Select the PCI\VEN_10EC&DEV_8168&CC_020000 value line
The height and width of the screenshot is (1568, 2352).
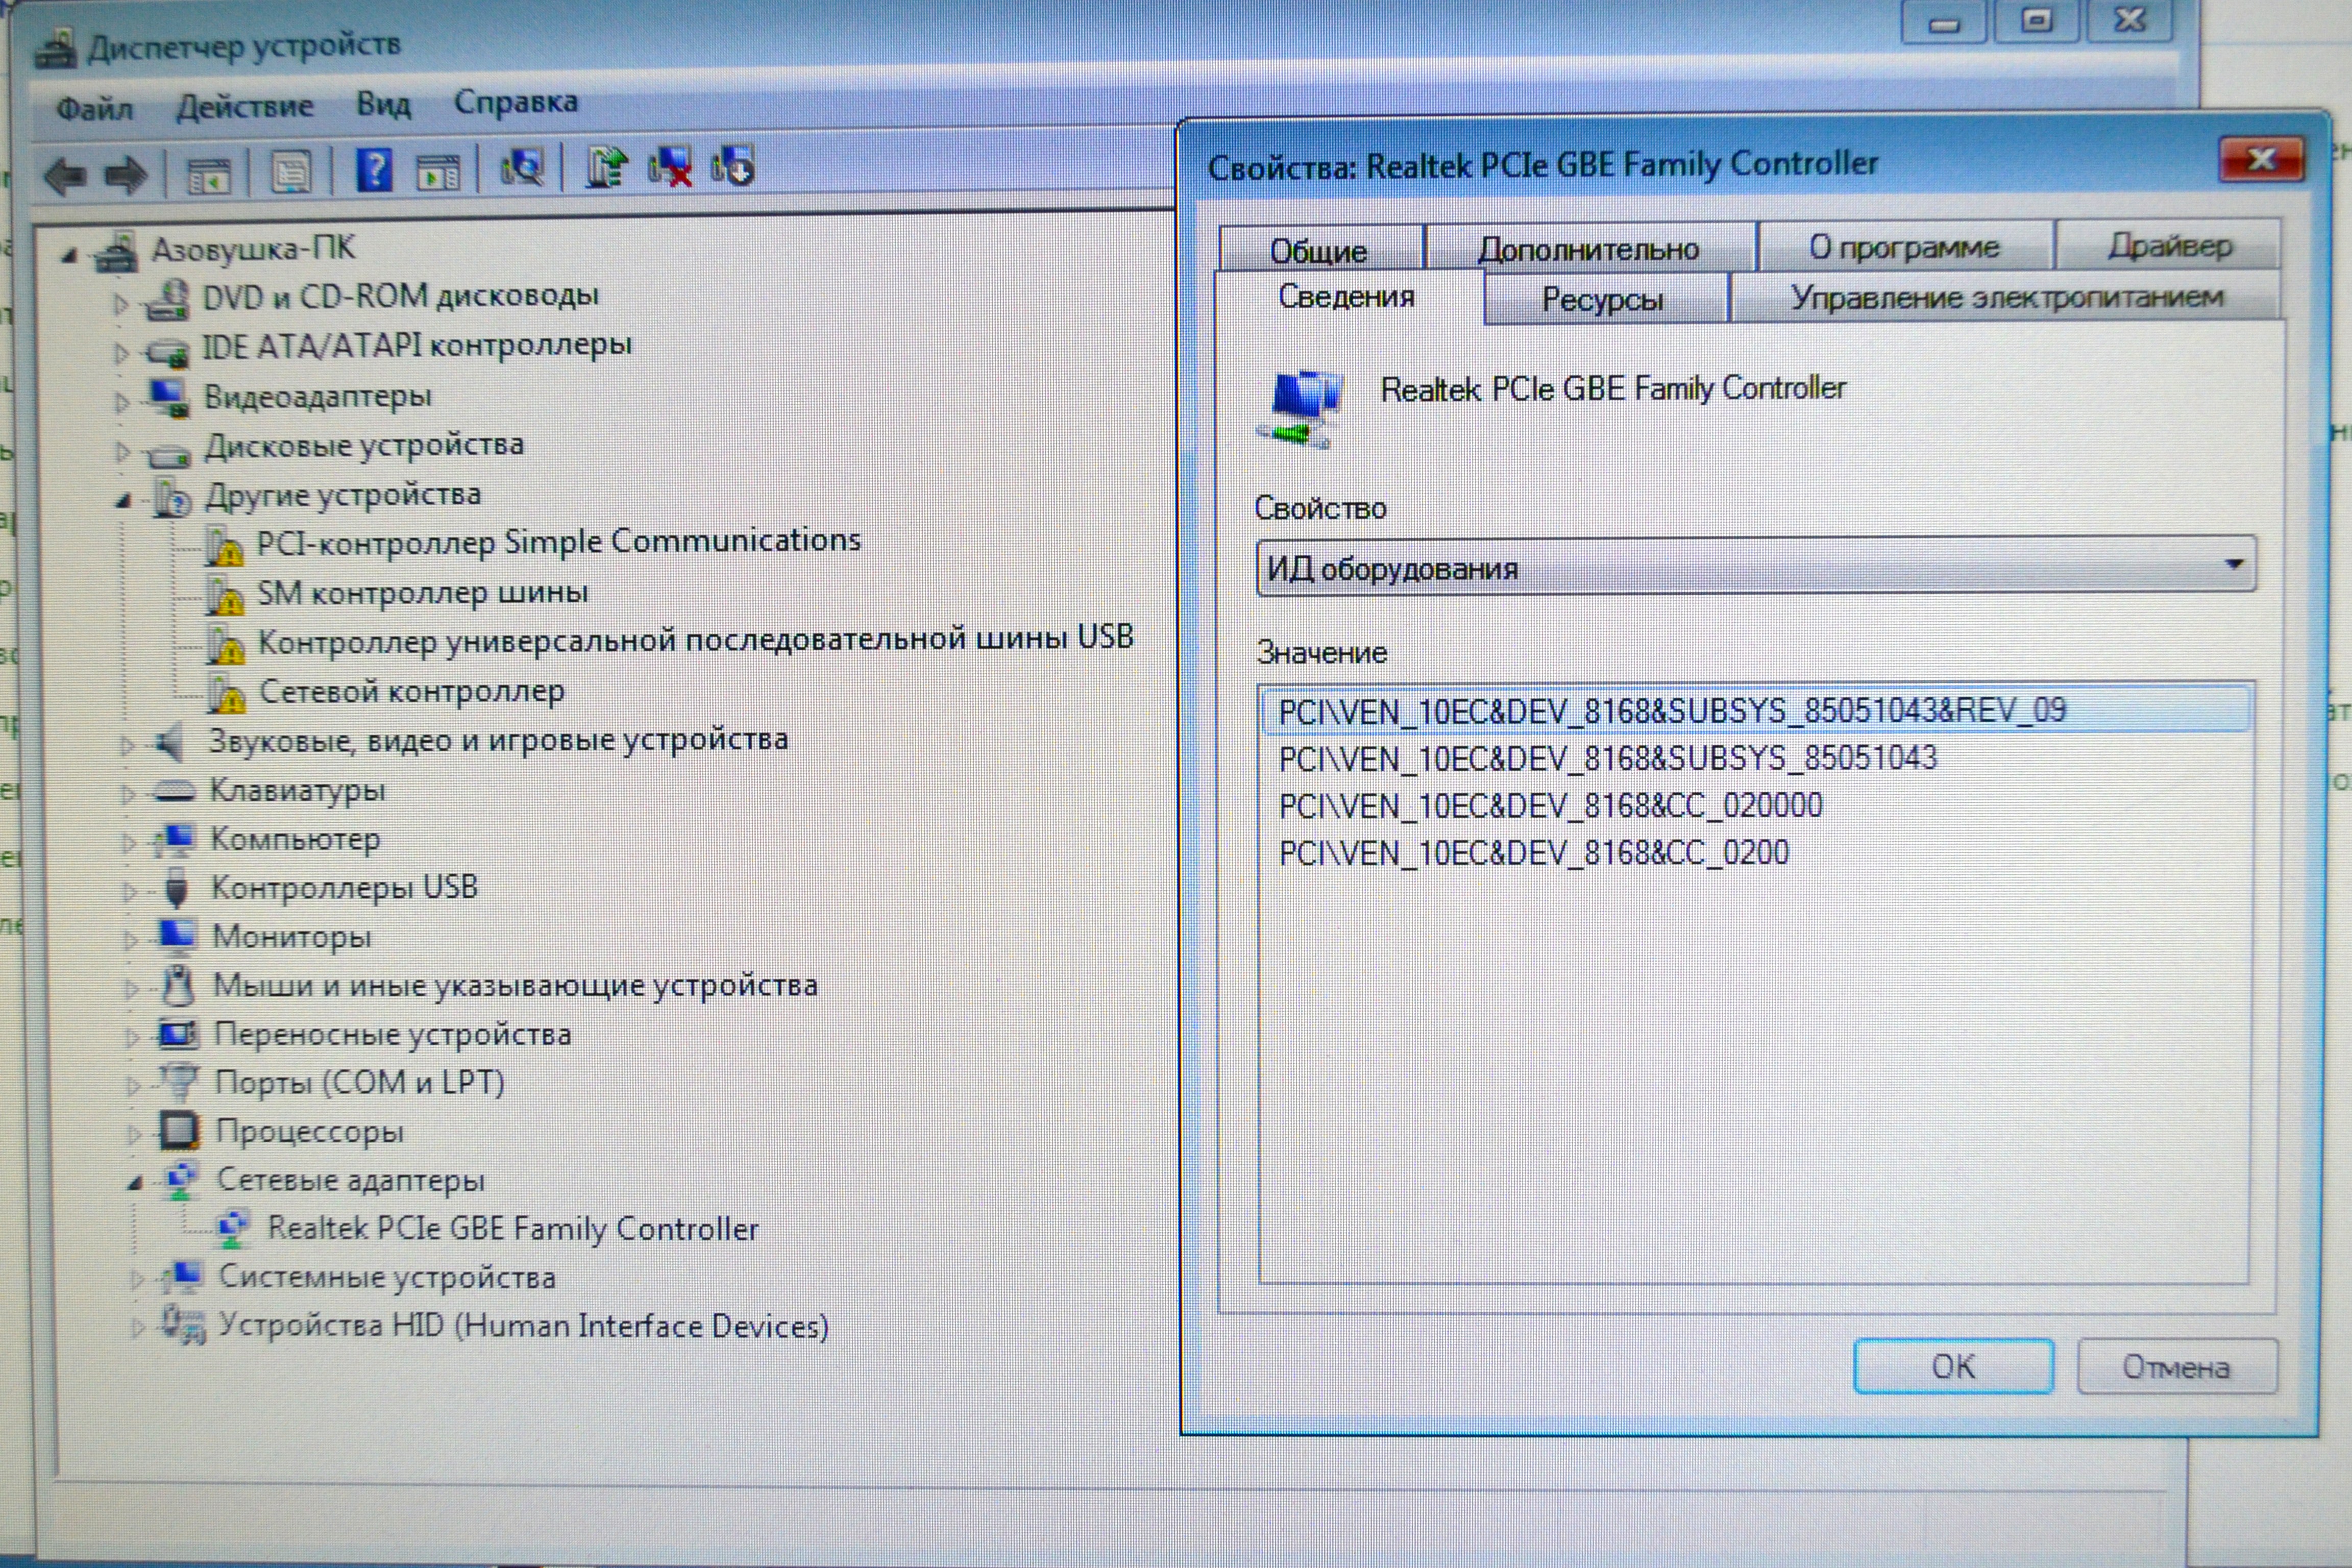tap(1550, 806)
